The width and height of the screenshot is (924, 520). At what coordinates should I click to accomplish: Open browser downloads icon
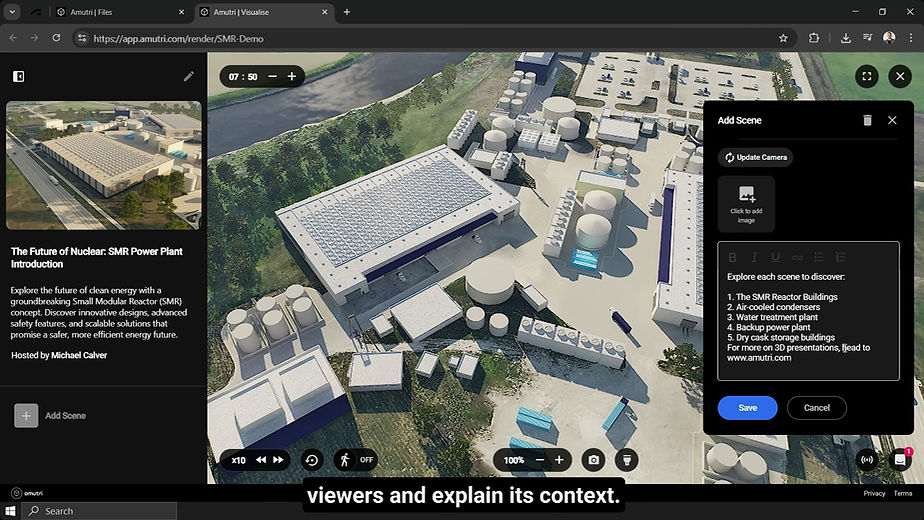[x=845, y=38]
